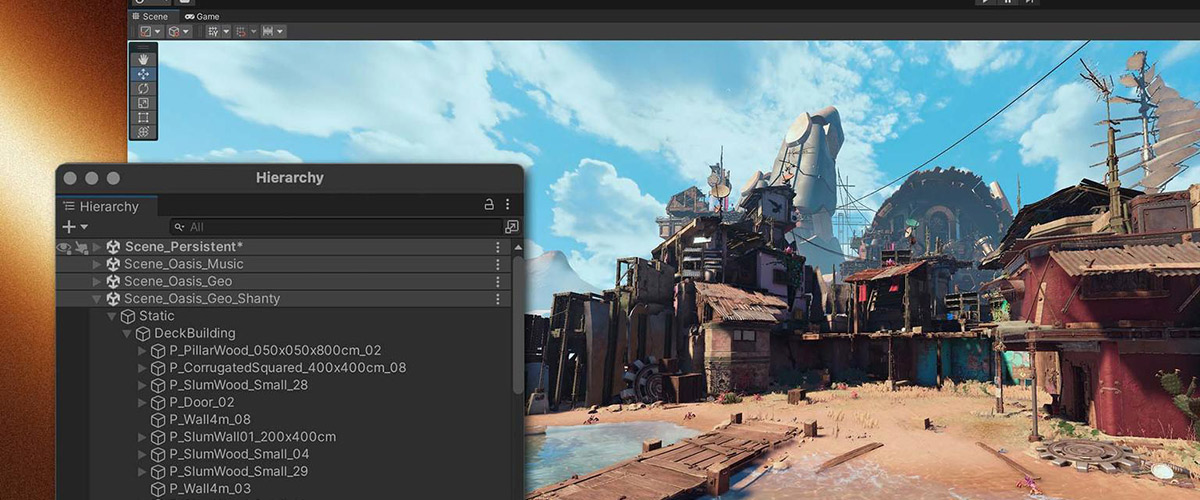This screenshot has width=1200, height=500.
Task: Open the create menu dropdown arrow
Action: [84, 228]
